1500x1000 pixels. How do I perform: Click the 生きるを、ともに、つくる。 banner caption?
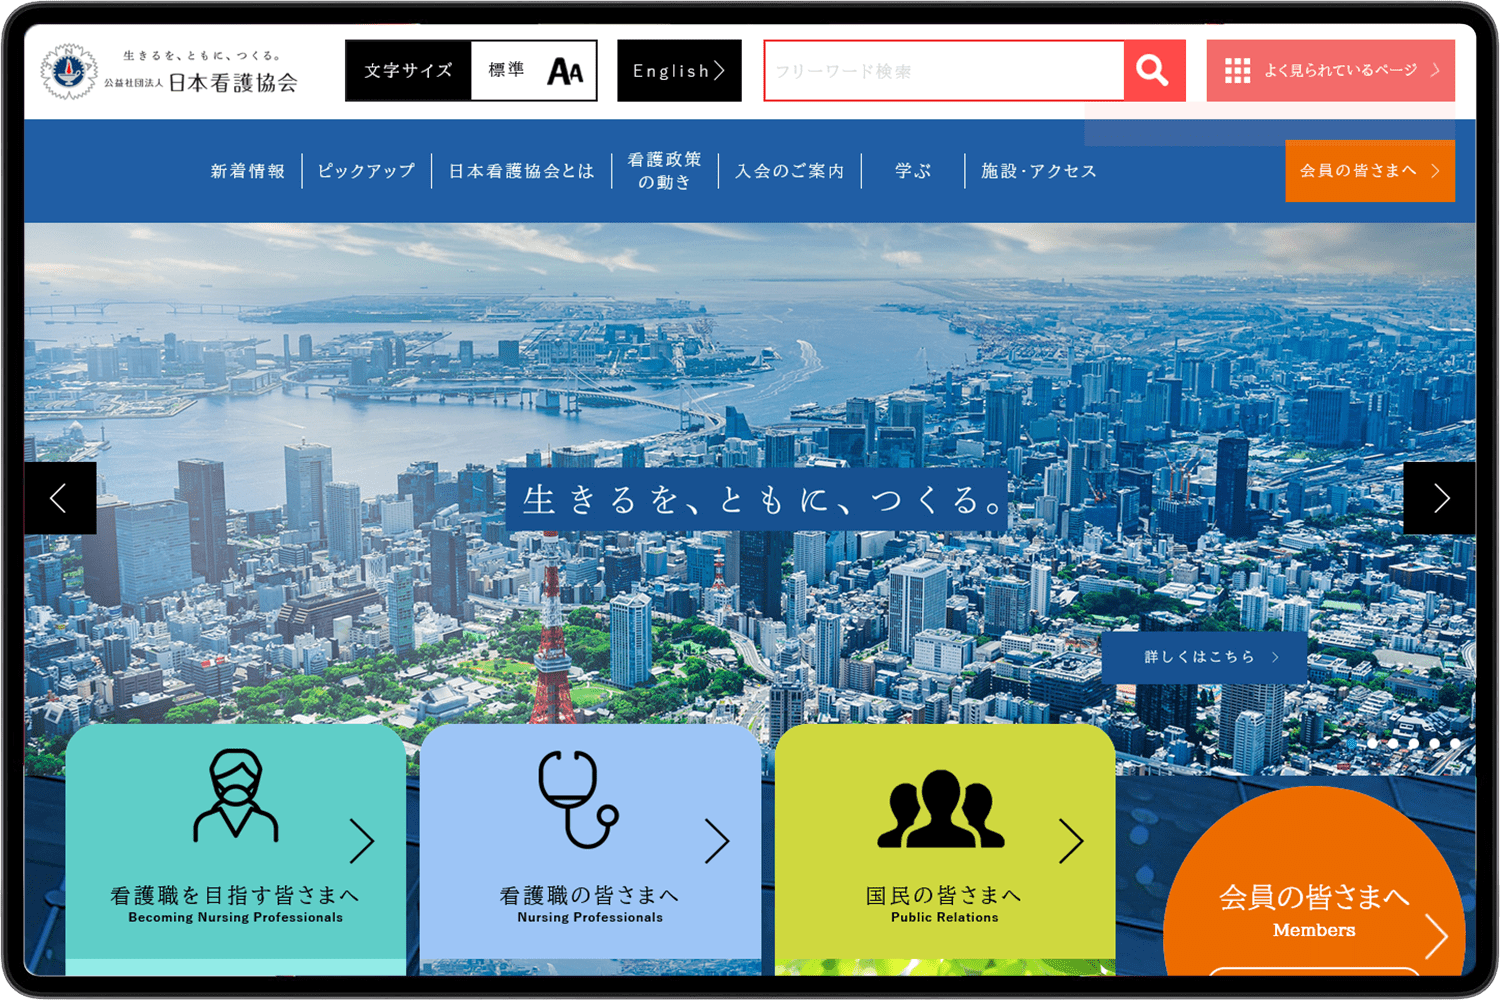point(757,499)
